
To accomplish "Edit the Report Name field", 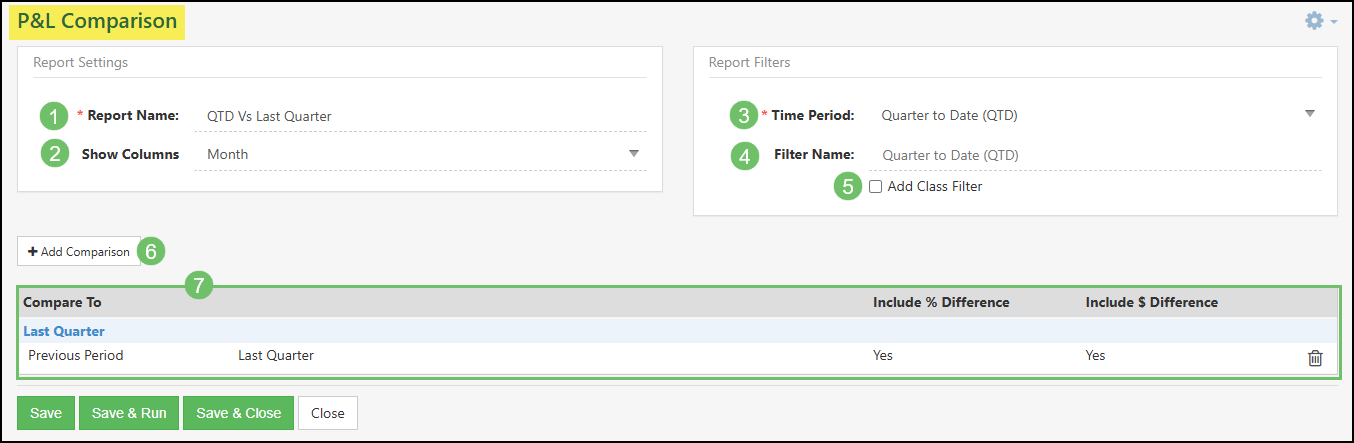I will coord(420,116).
